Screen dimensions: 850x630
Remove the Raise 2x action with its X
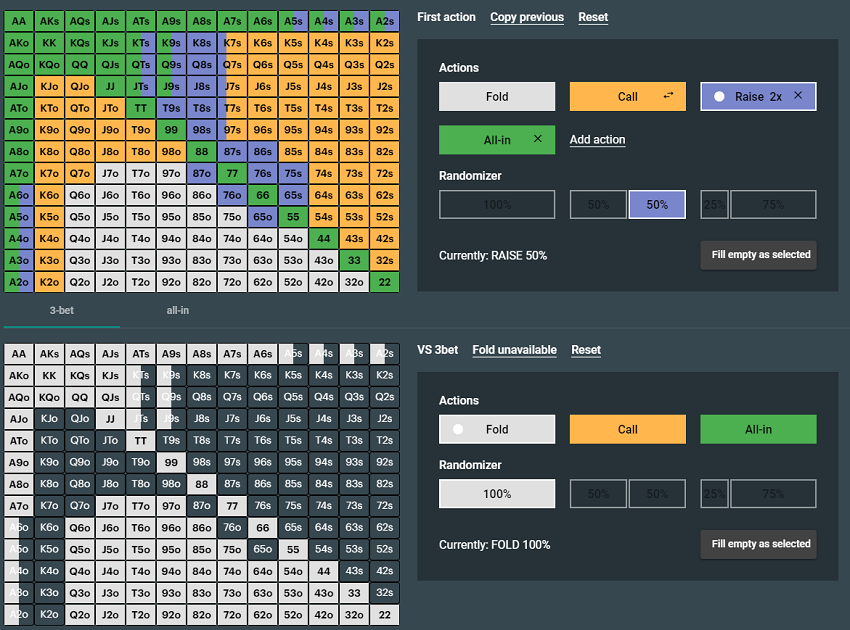[798, 96]
